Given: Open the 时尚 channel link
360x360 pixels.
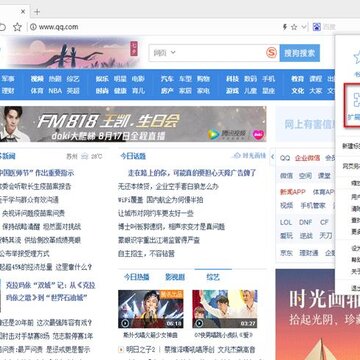Looking at the screenshot, I should pos(102,90).
